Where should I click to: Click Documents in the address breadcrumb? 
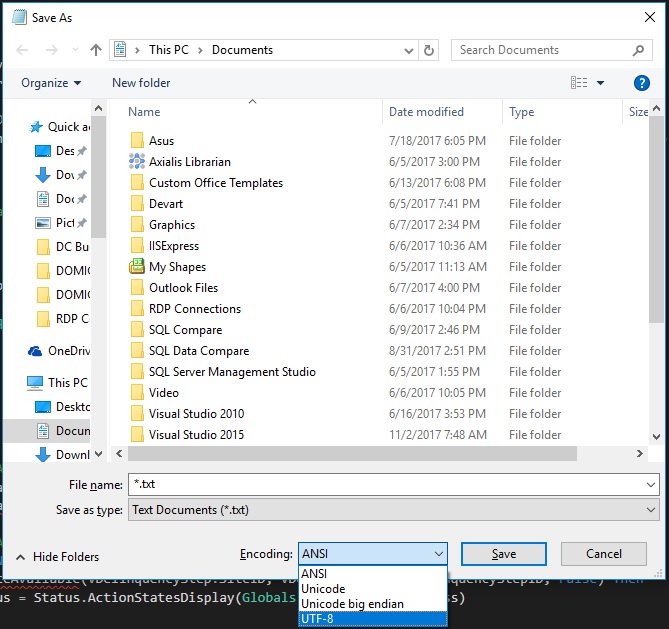click(x=242, y=50)
